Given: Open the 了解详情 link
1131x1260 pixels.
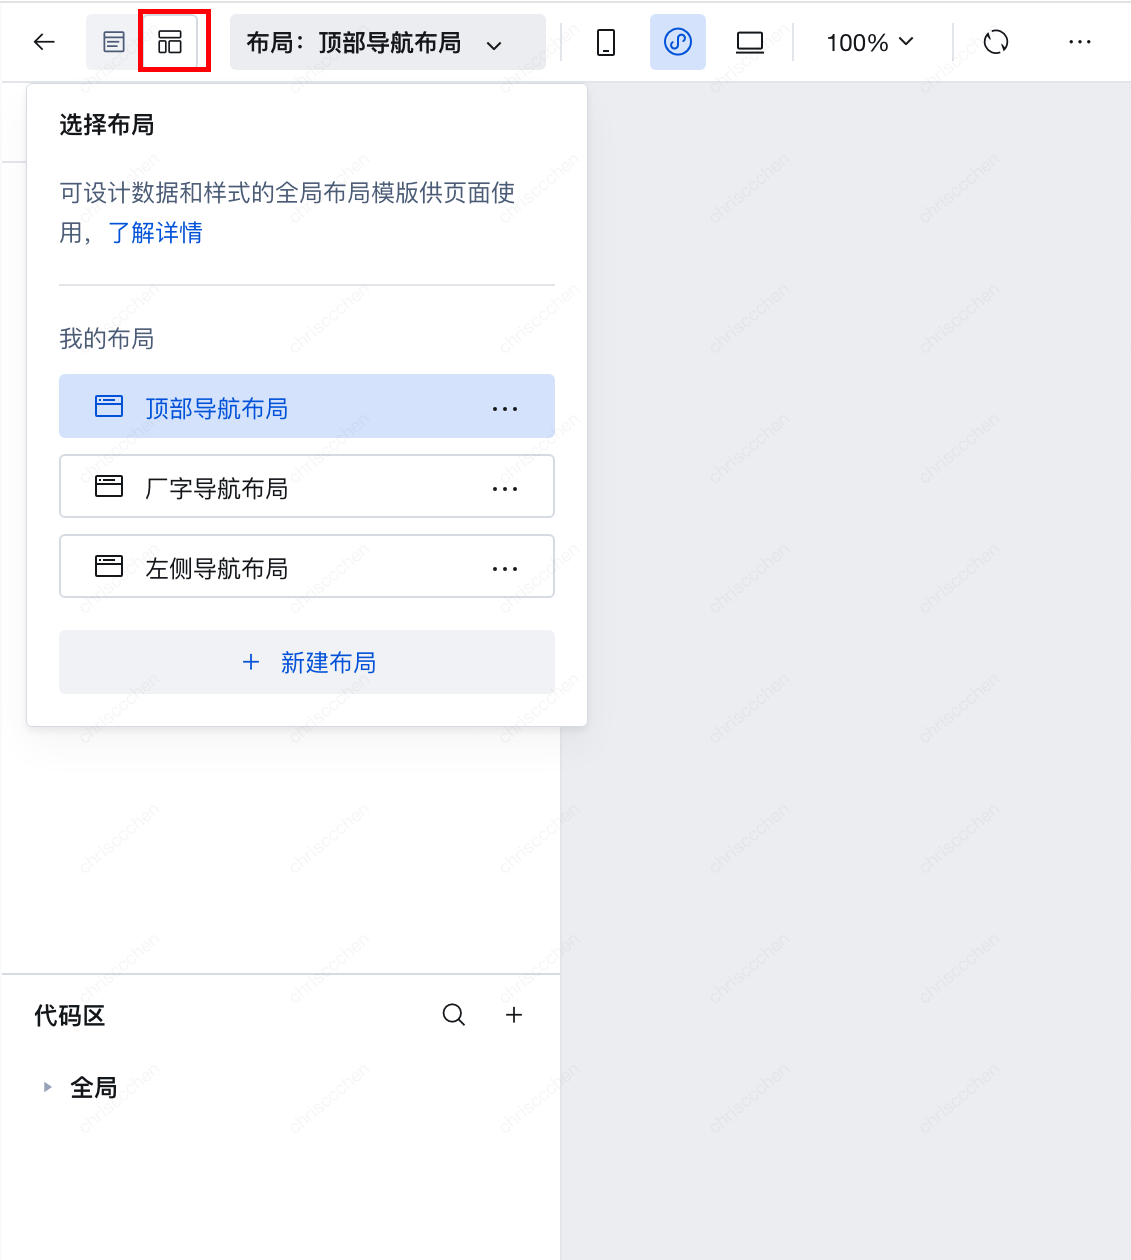Looking at the screenshot, I should 155,233.
